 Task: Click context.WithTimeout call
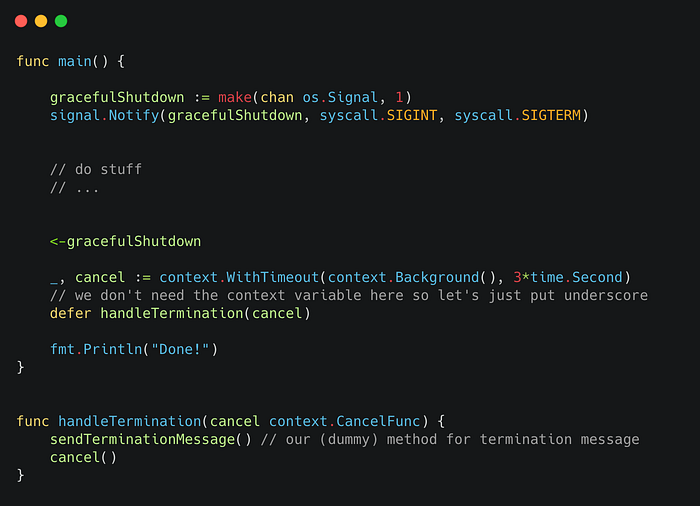coord(239,277)
